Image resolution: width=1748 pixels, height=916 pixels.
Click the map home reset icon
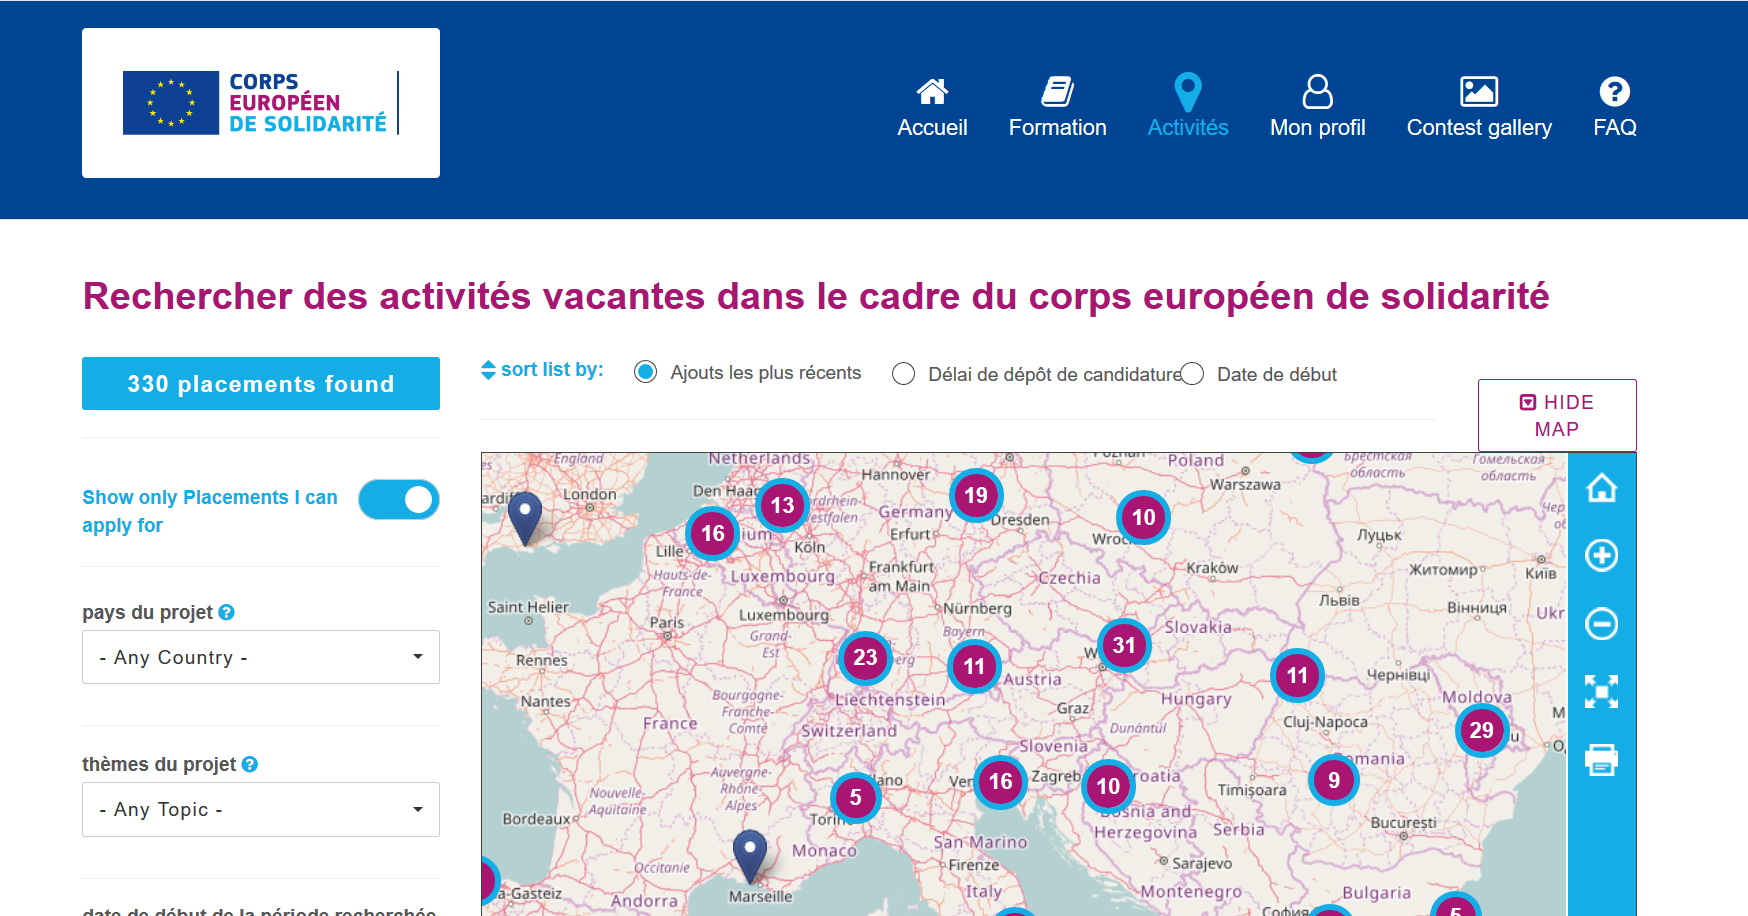coord(1601,488)
